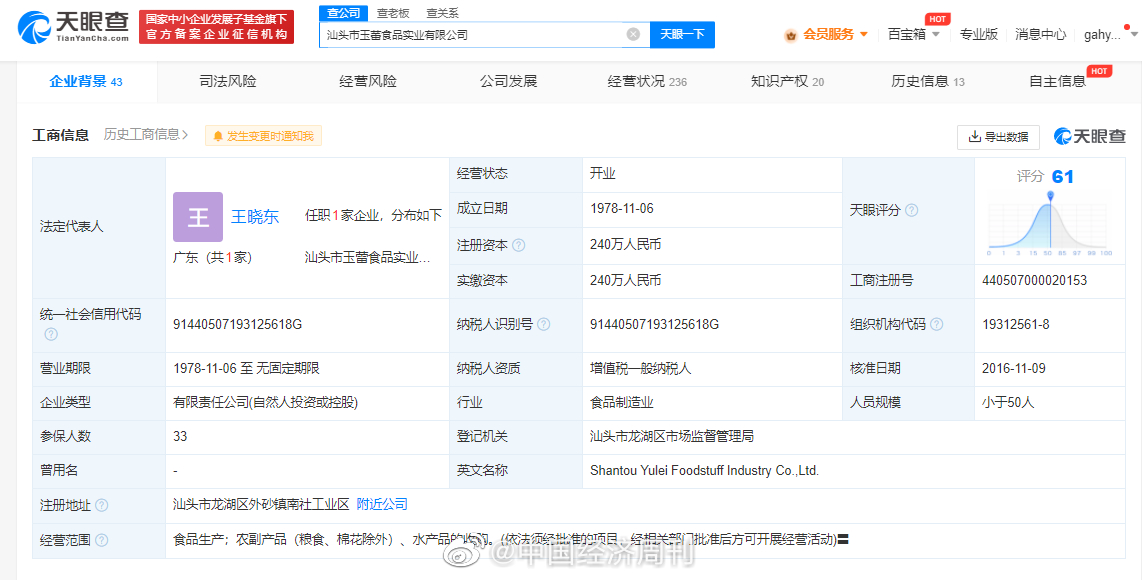Click the 企业类型 value 有限责任公司
1142x580 pixels.
pyautogui.click(x=265, y=402)
